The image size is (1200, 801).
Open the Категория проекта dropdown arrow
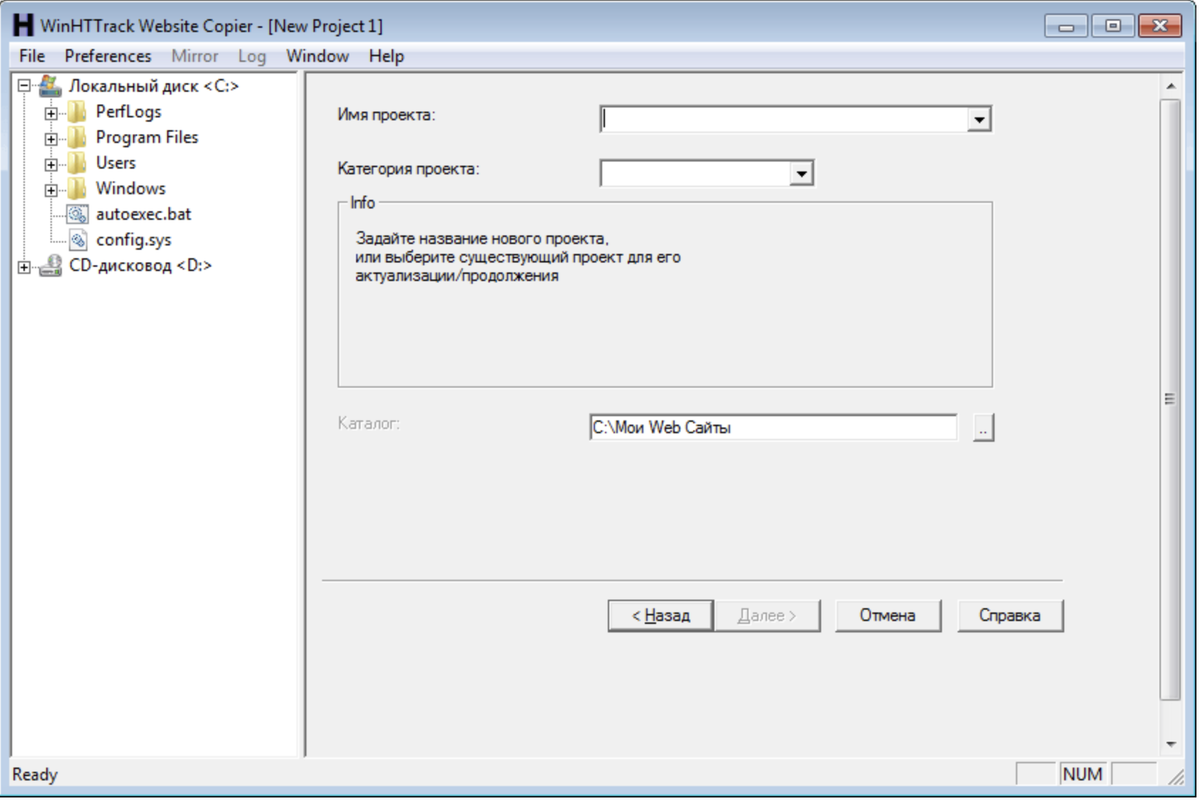pyautogui.click(x=801, y=174)
